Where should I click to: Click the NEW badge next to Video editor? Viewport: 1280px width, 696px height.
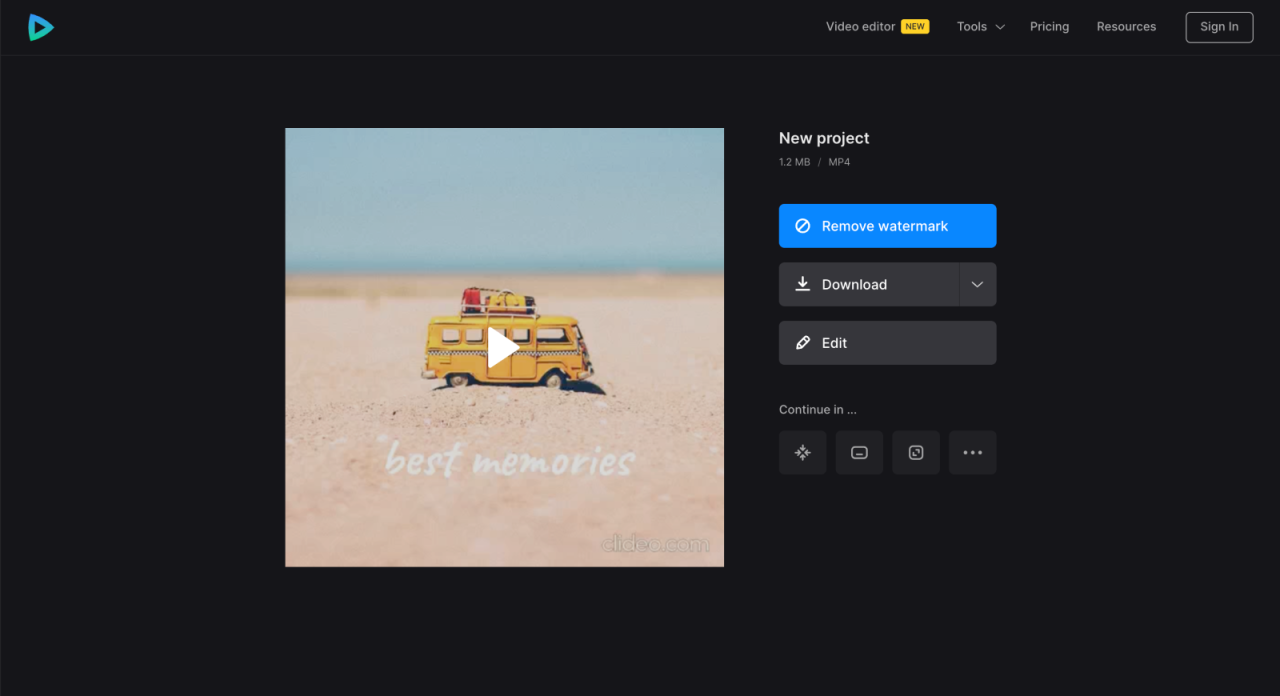pos(914,26)
